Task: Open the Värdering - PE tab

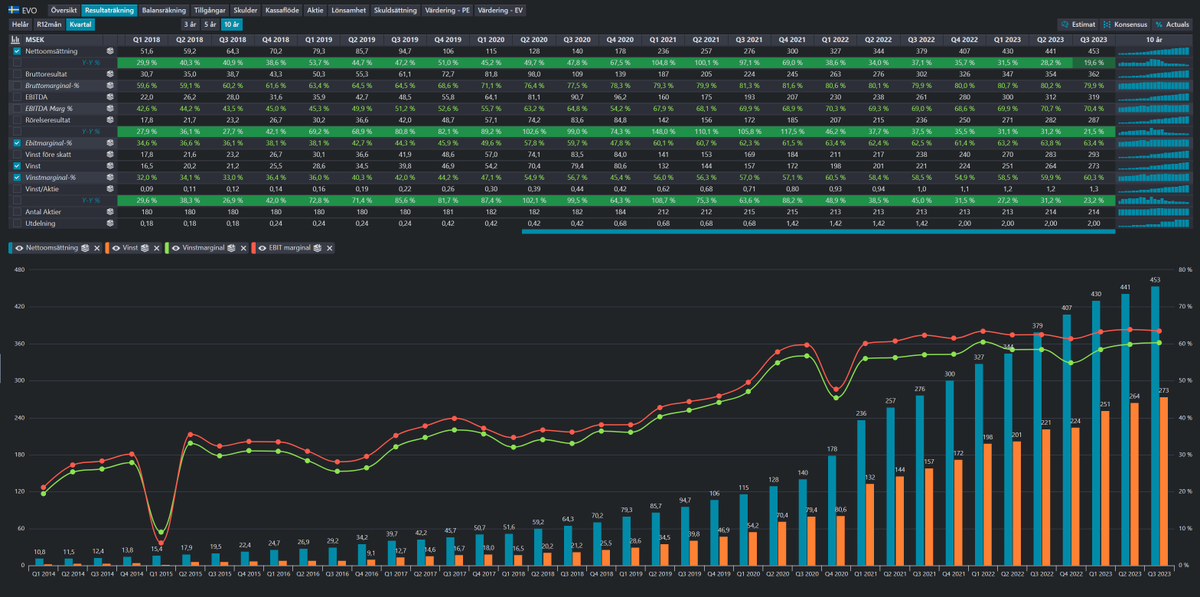Action: pos(446,10)
